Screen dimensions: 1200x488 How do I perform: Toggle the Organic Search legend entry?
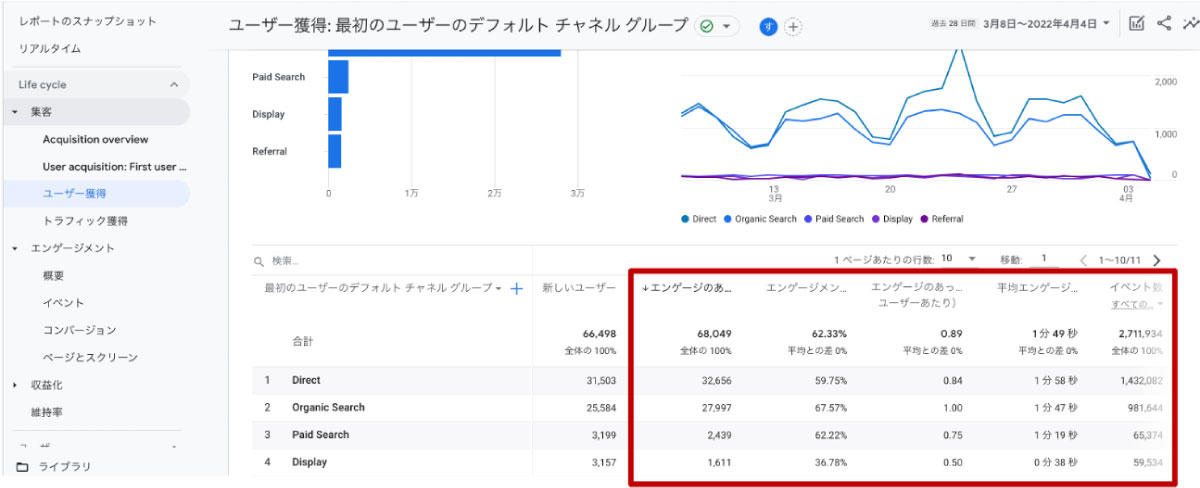click(x=760, y=218)
